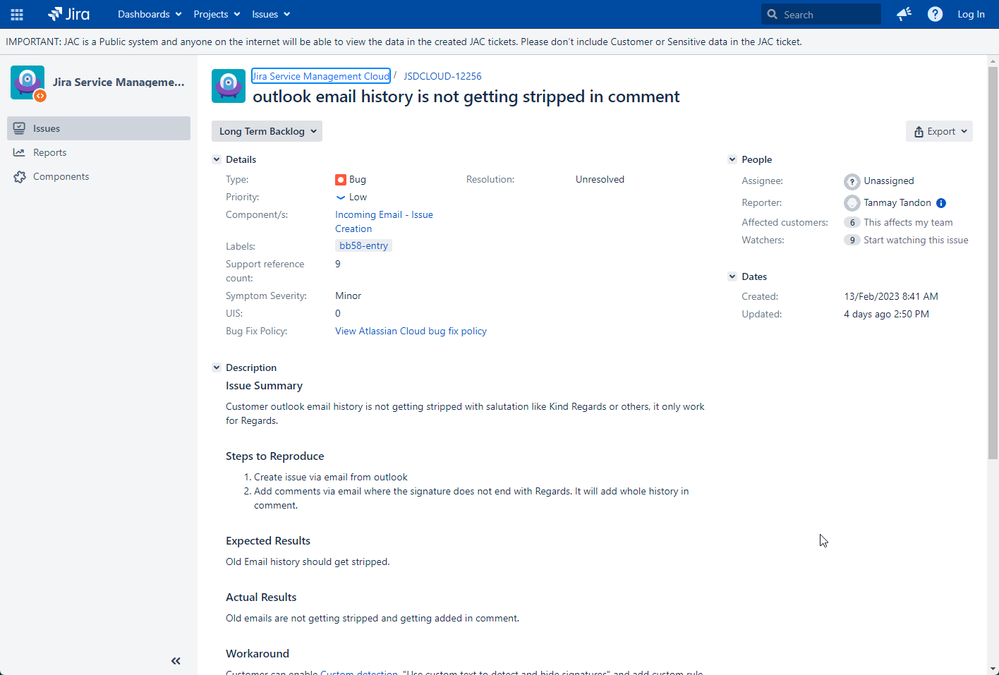Click the reporter info icon
Viewport: 999px width, 675px height.
(x=941, y=203)
